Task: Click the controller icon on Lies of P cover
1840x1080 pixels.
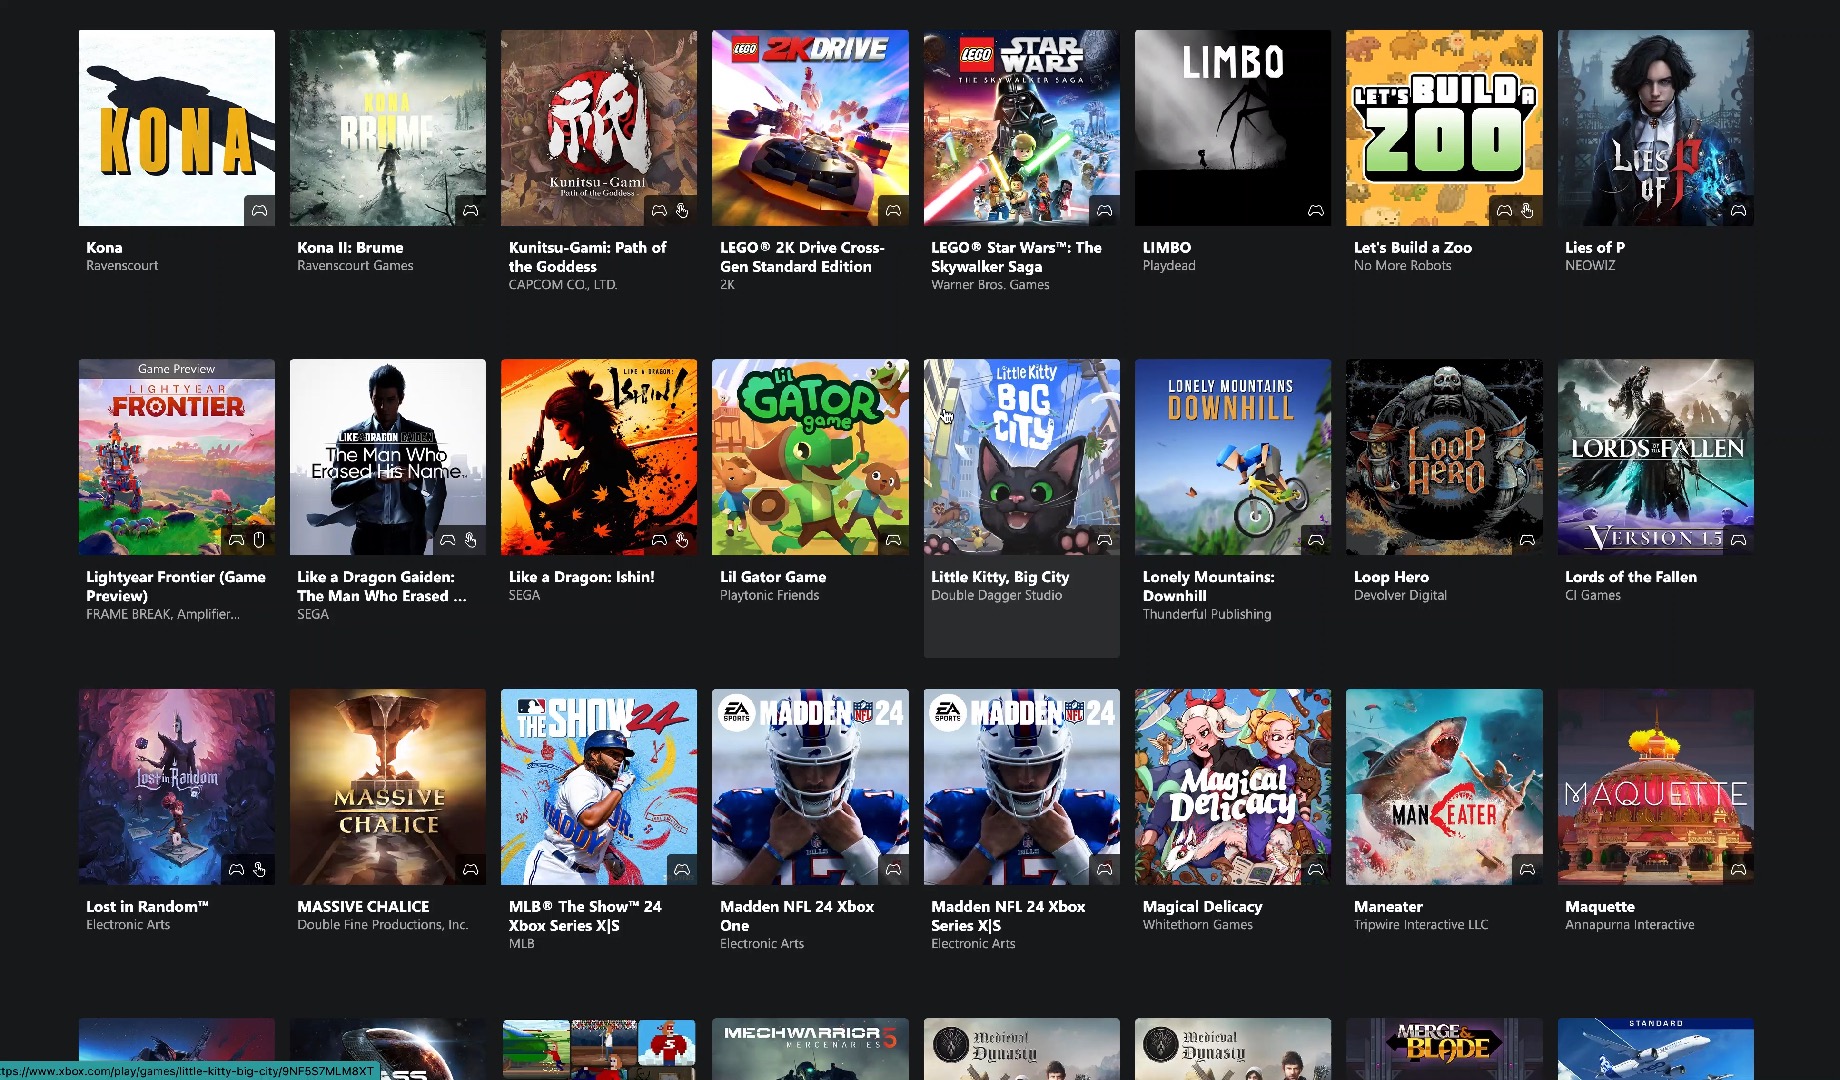Action: coord(1738,211)
